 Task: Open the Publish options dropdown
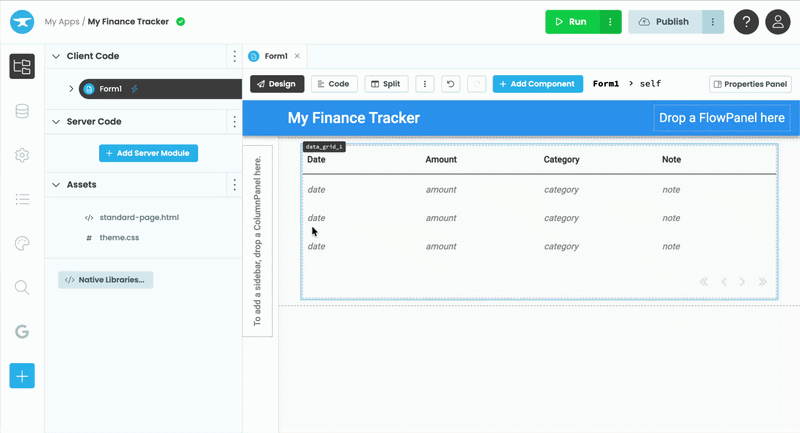(713, 22)
